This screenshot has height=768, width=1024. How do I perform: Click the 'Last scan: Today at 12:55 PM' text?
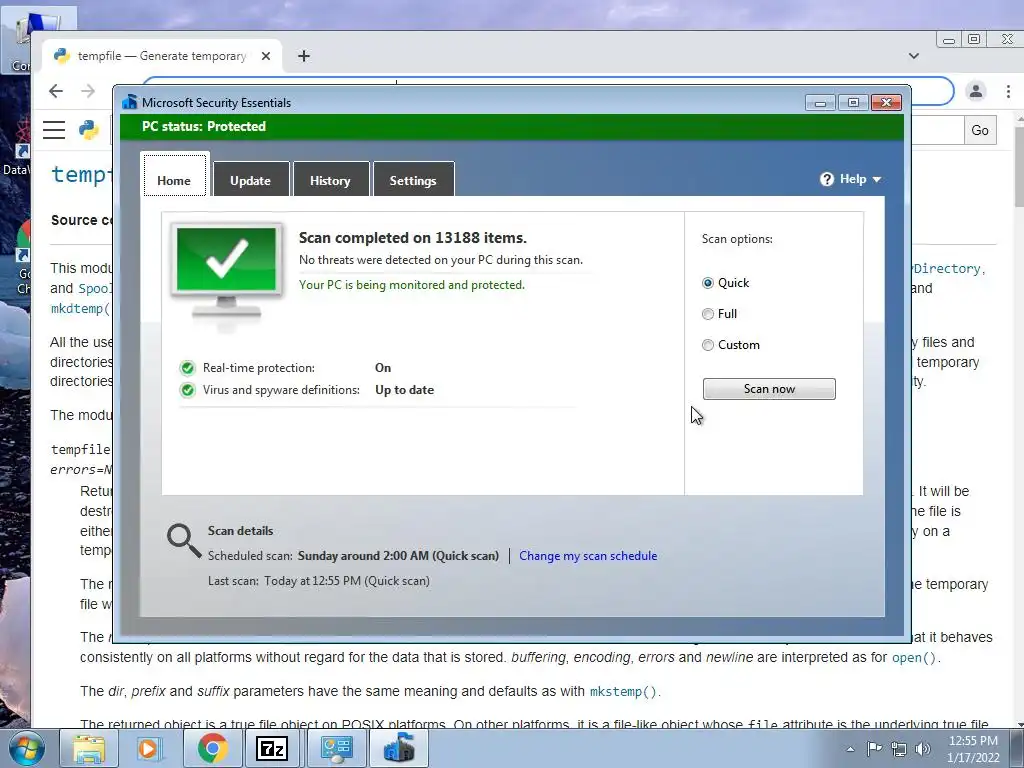pos(319,581)
